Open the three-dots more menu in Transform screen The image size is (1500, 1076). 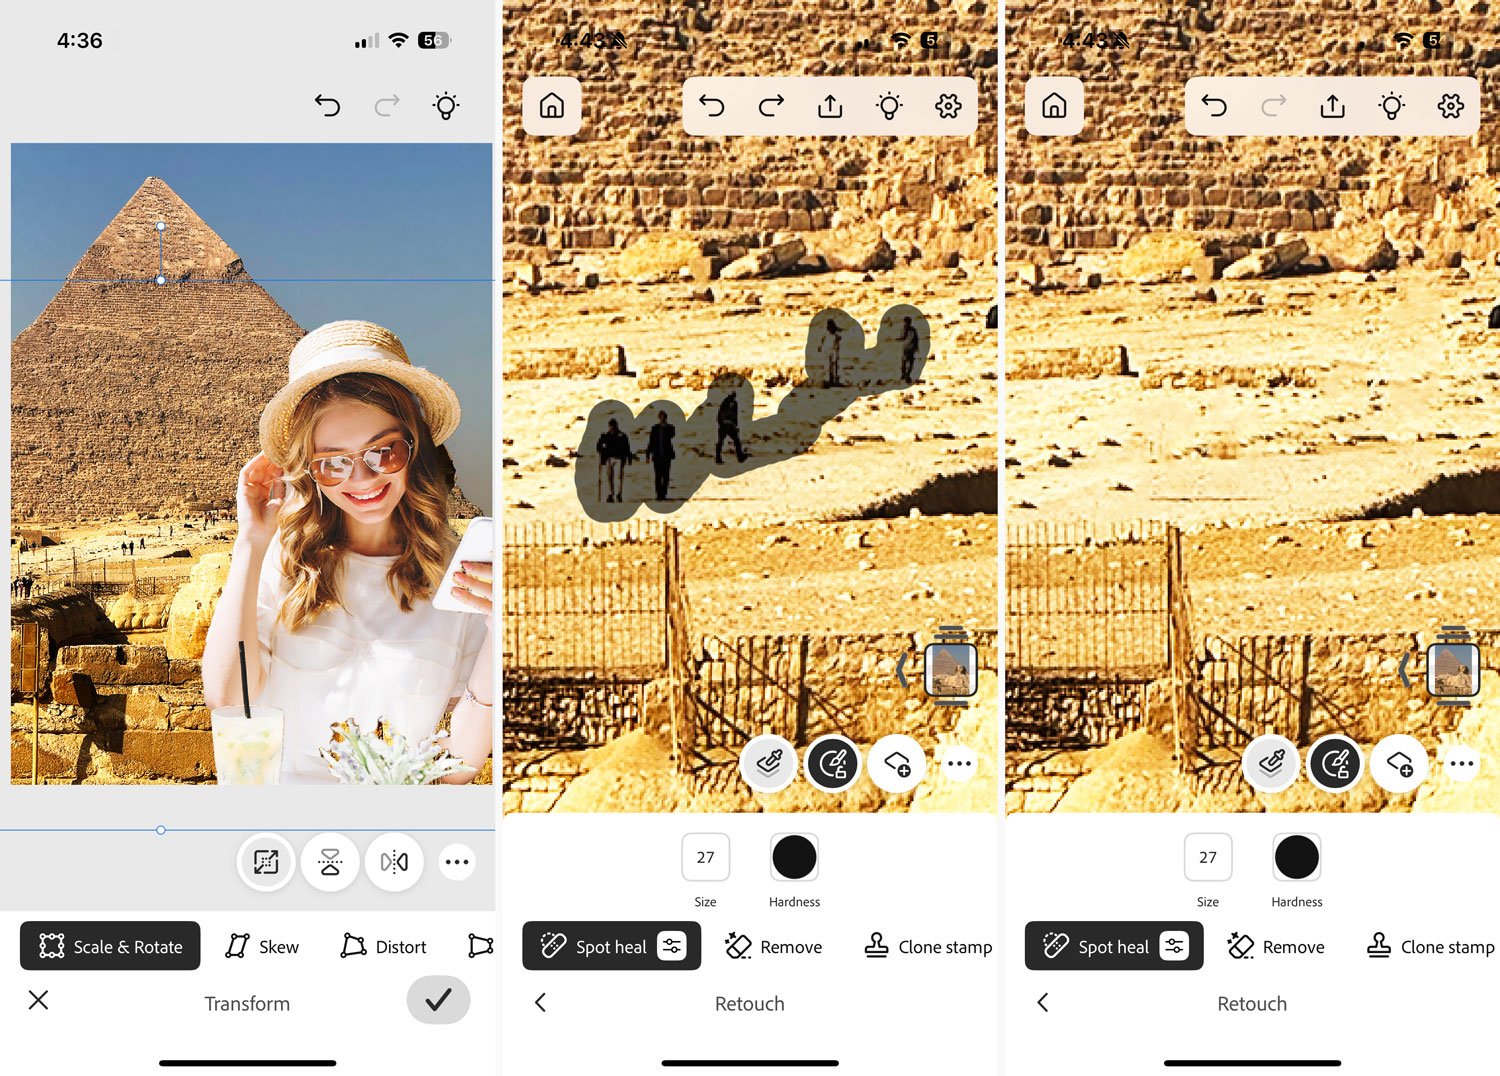click(x=457, y=862)
